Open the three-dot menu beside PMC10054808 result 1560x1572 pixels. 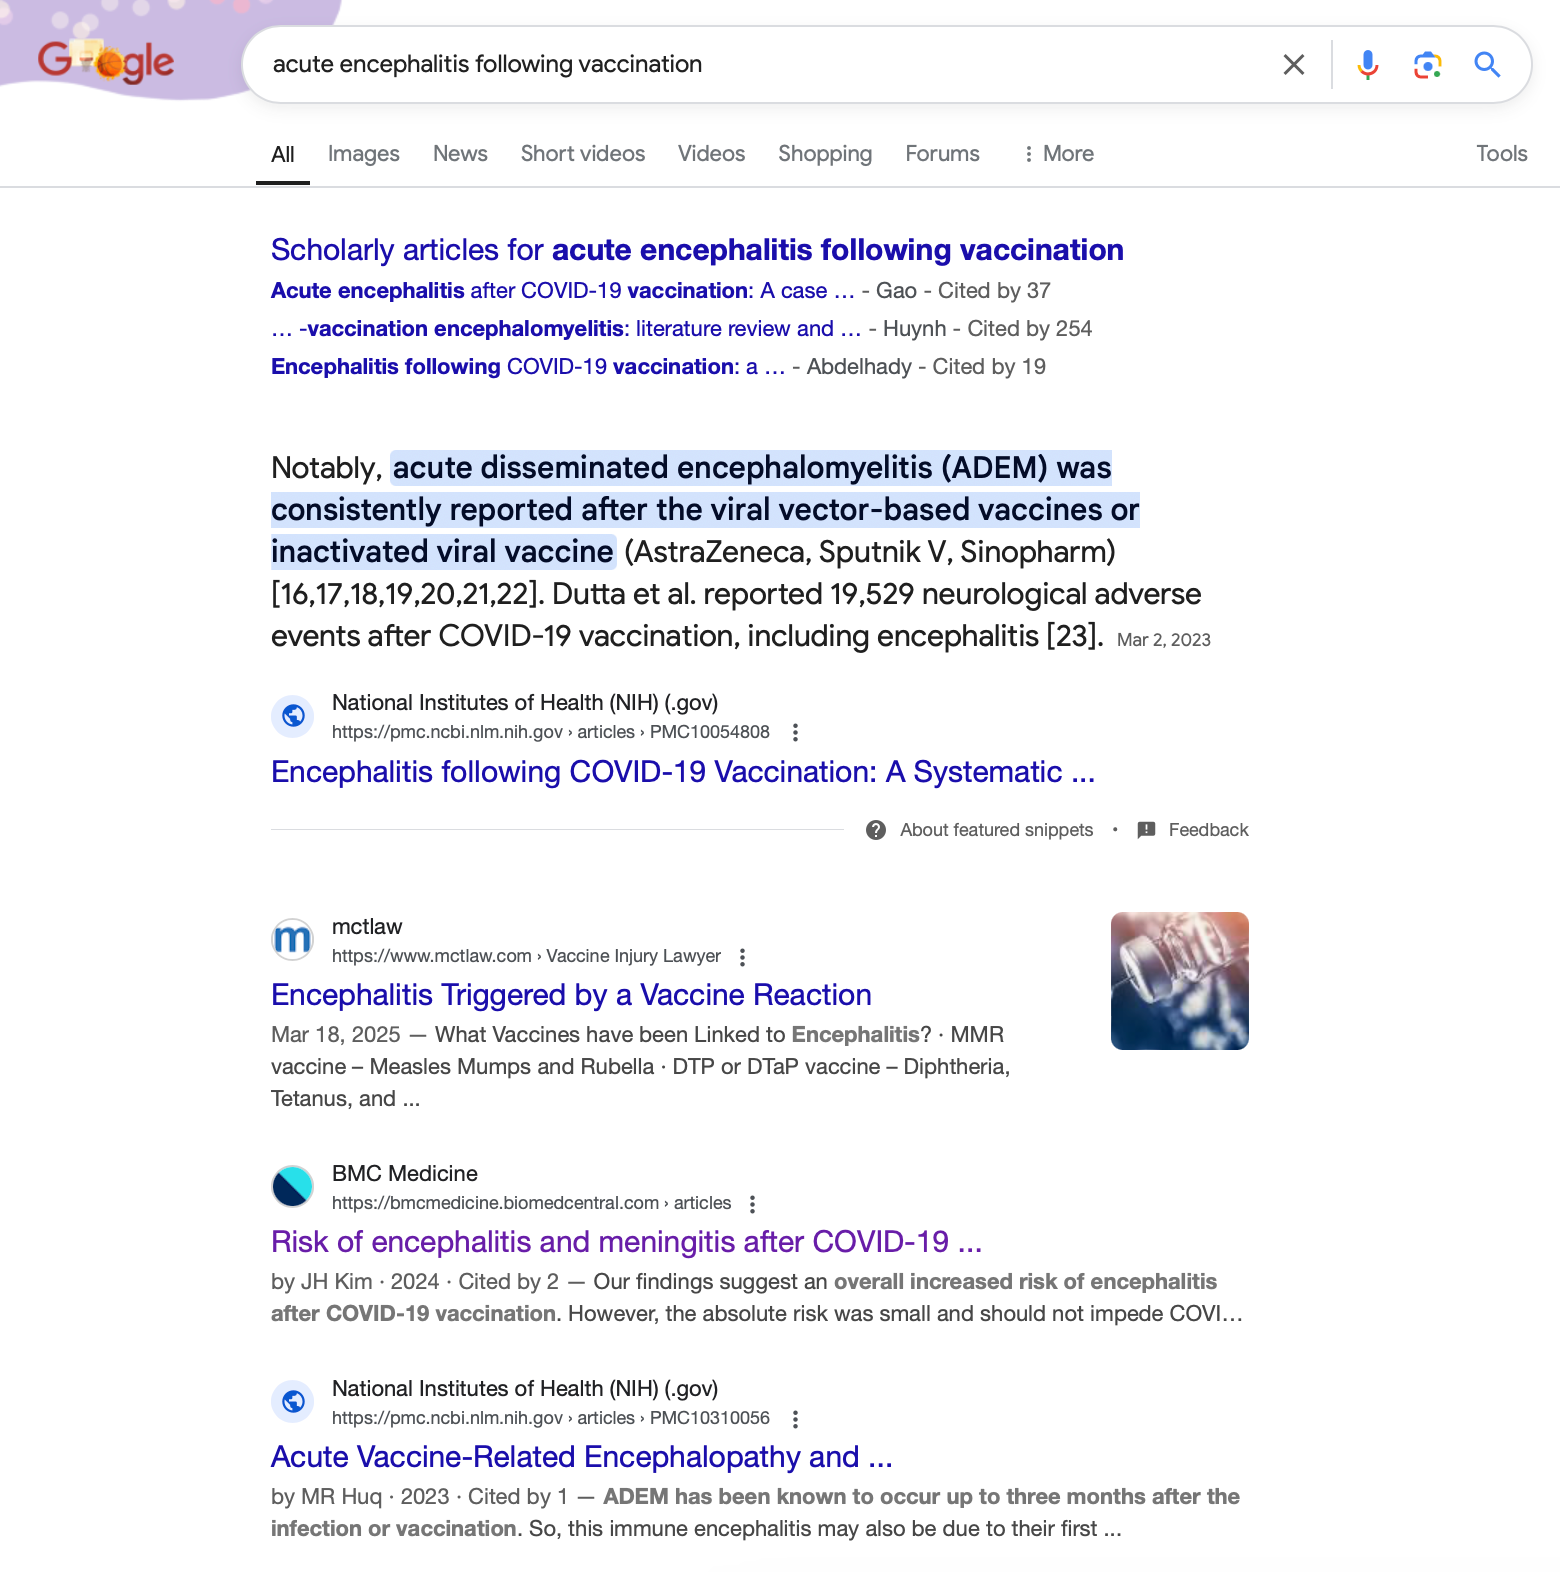[x=795, y=732]
